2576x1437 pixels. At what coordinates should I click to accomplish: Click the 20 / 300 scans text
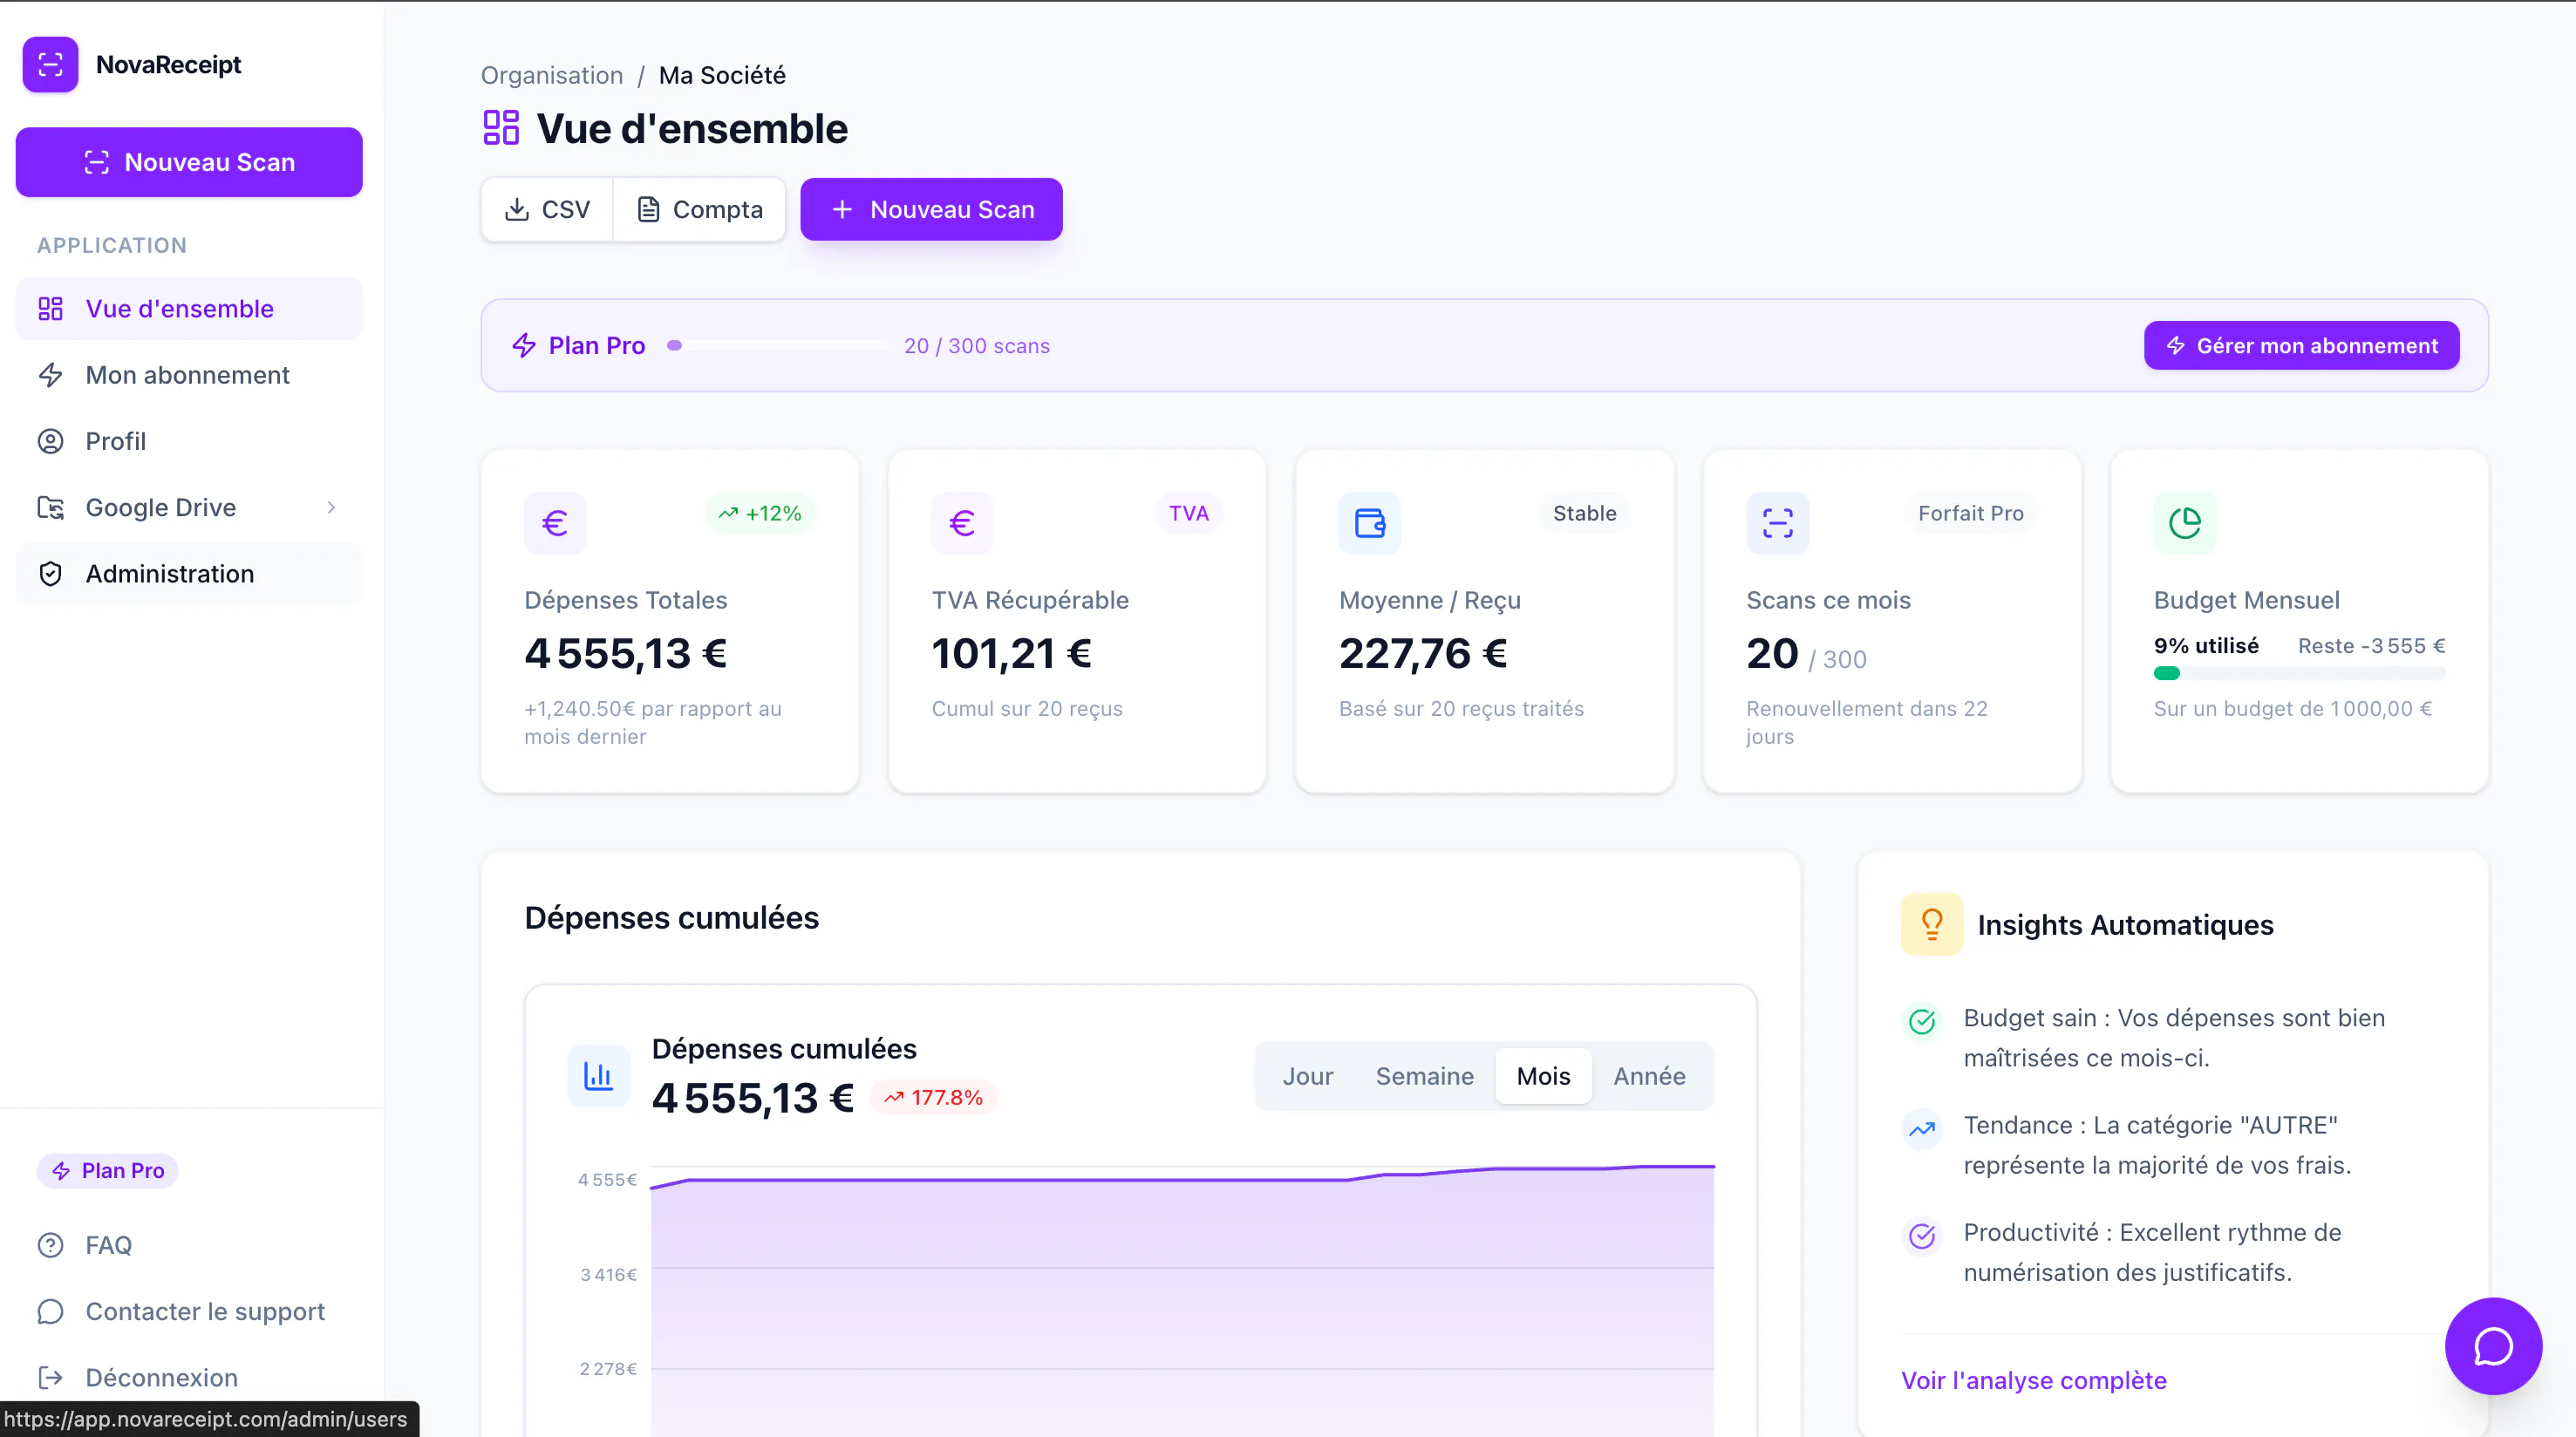(x=977, y=346)
